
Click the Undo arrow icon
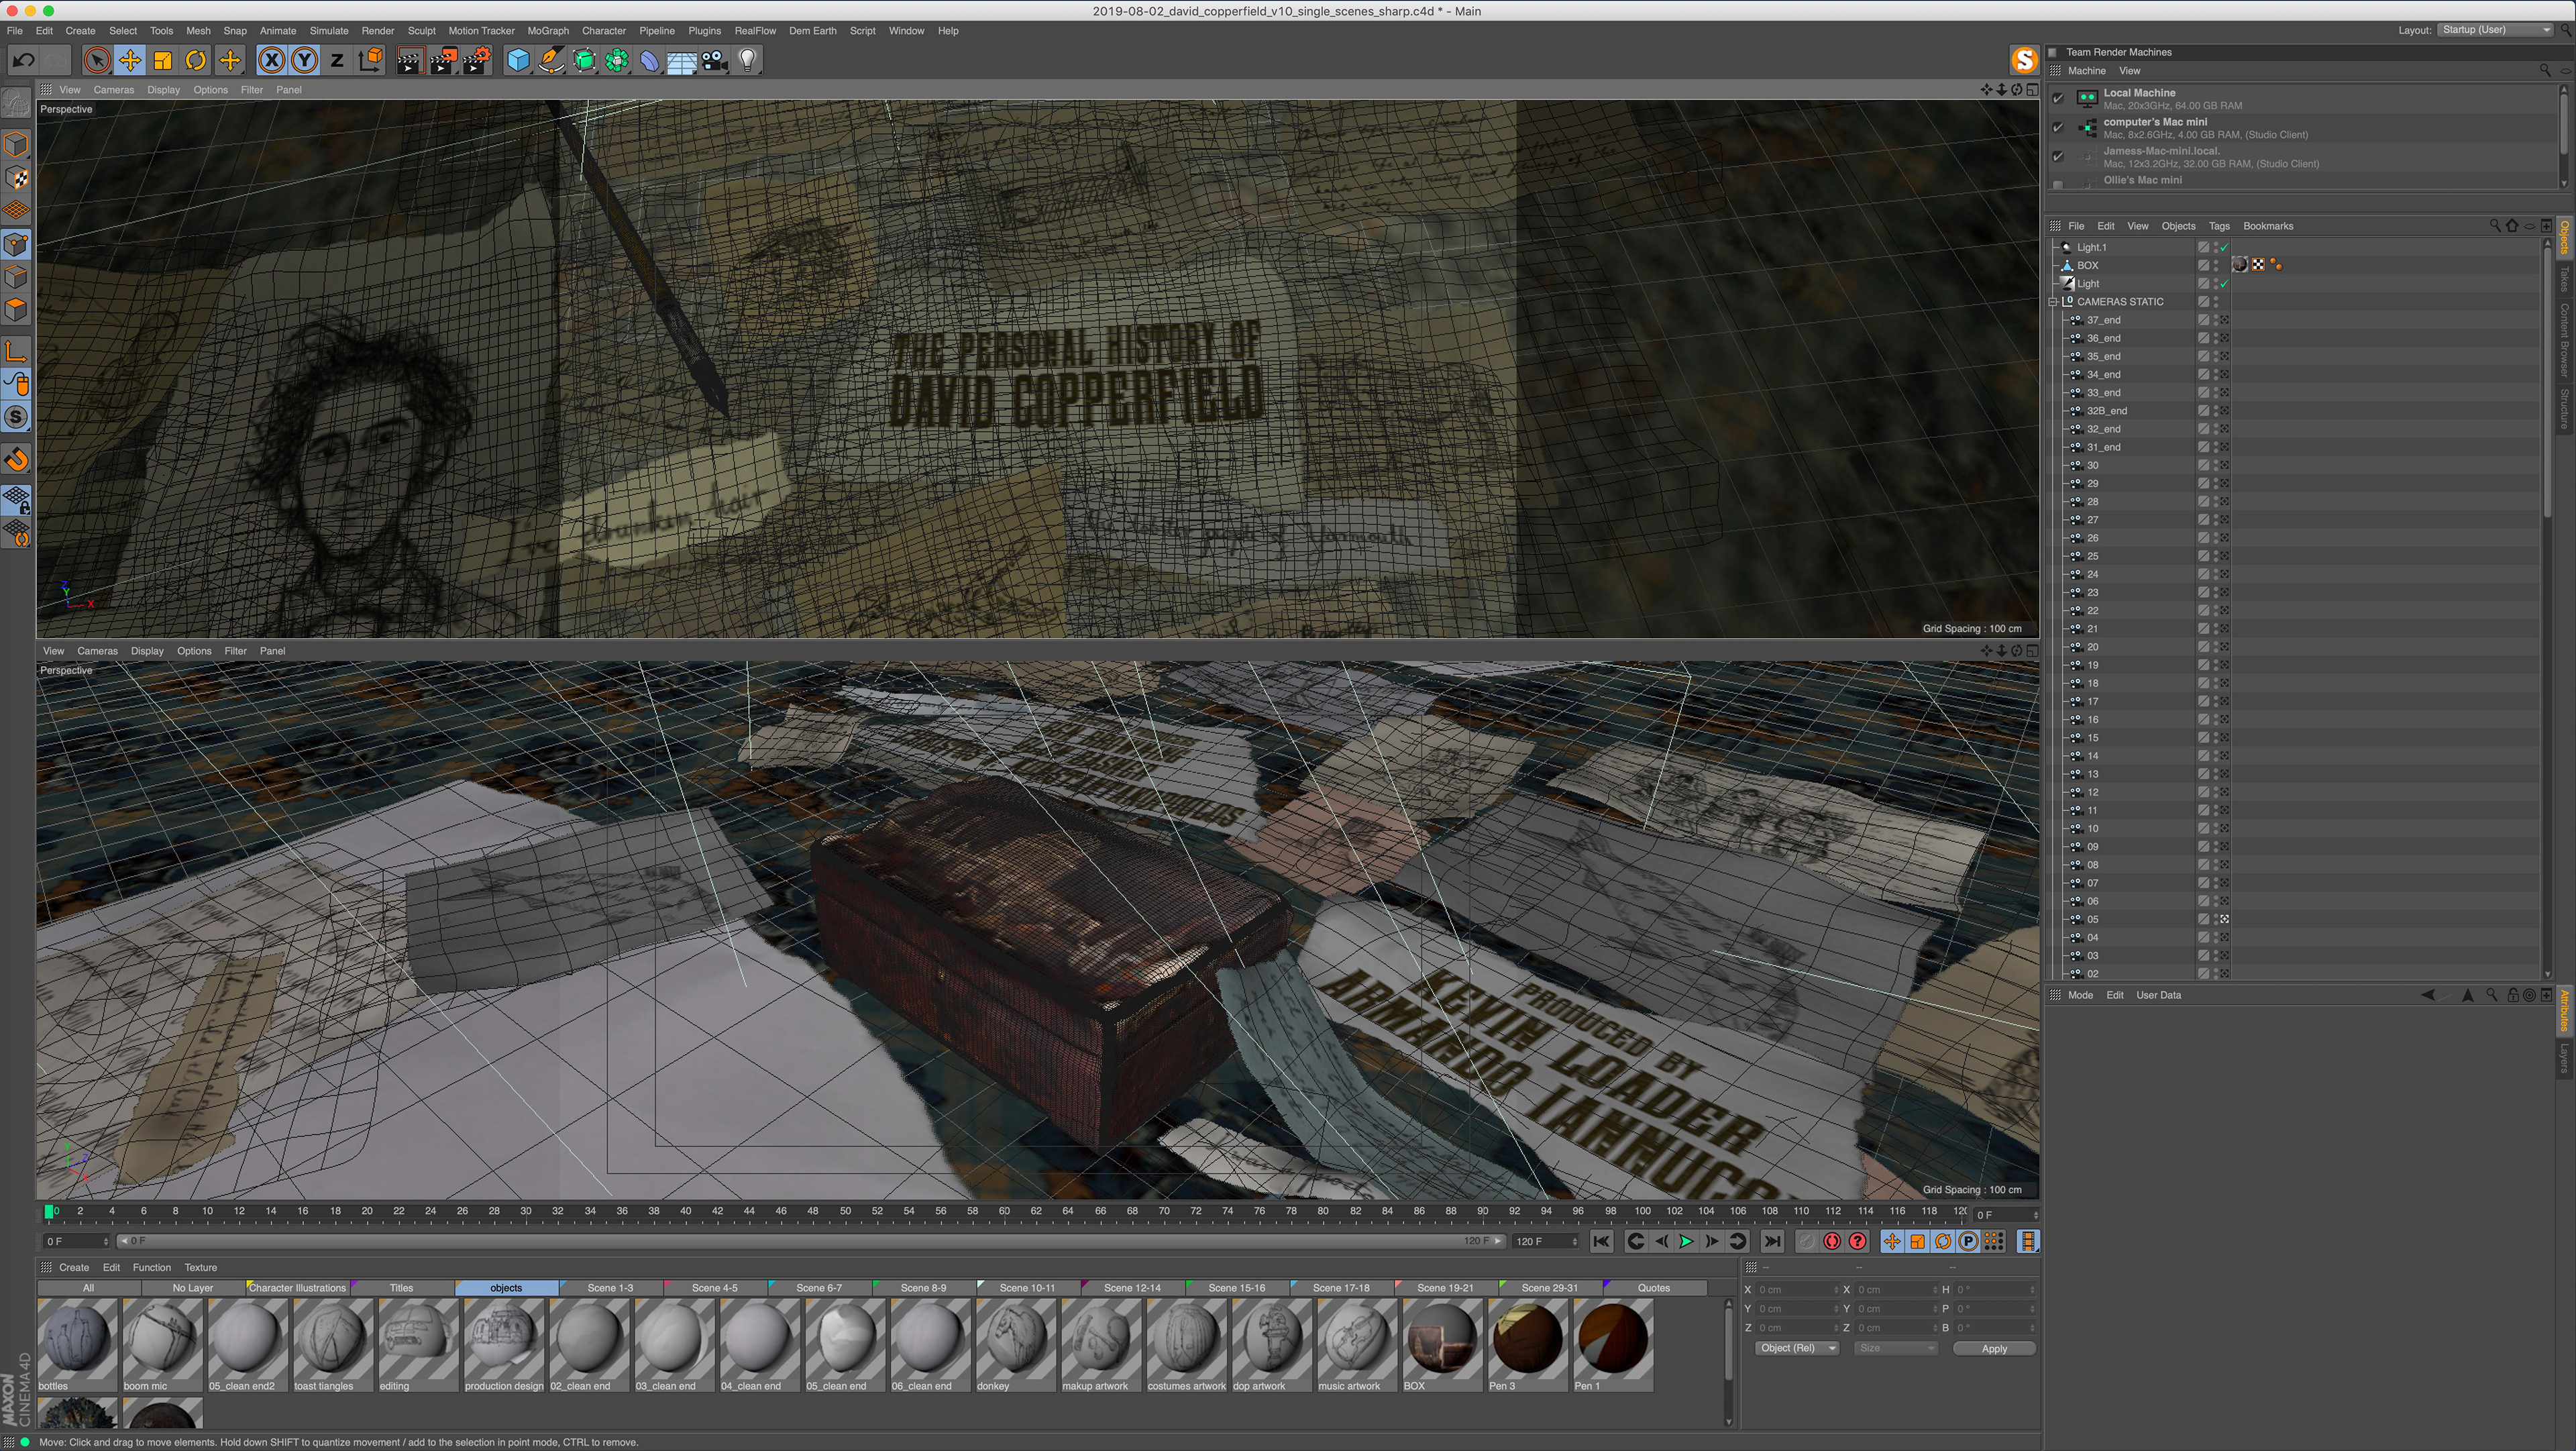(23, 61)
